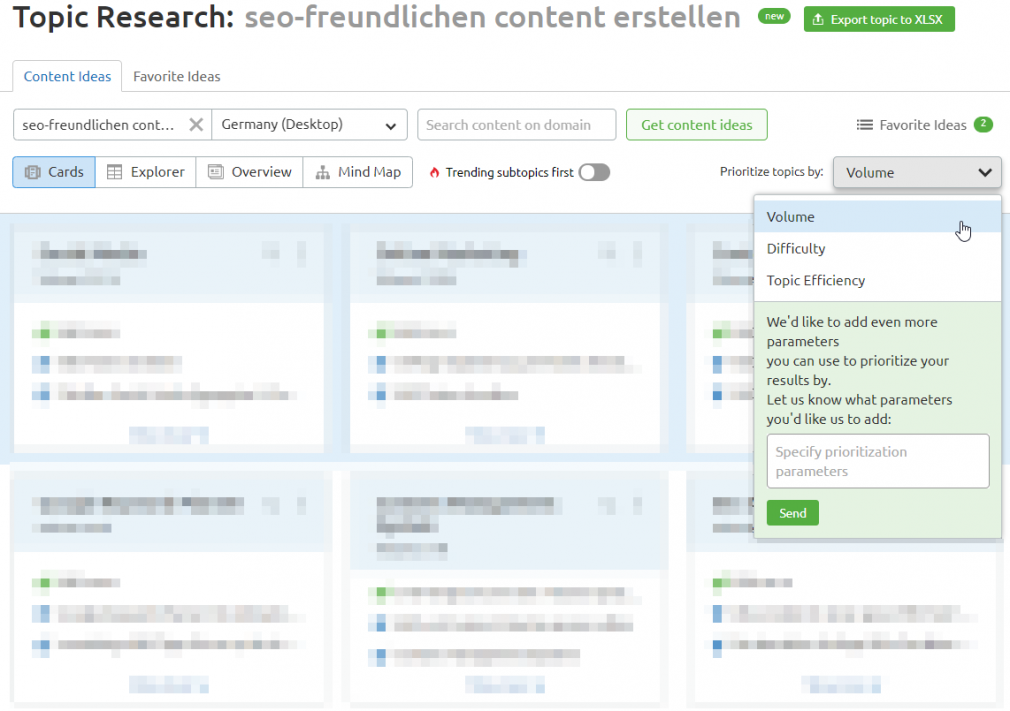The width and height of the screenshot is (1010, 711).
Task: Switch to the Mind Map view
Action: [357, 172]
